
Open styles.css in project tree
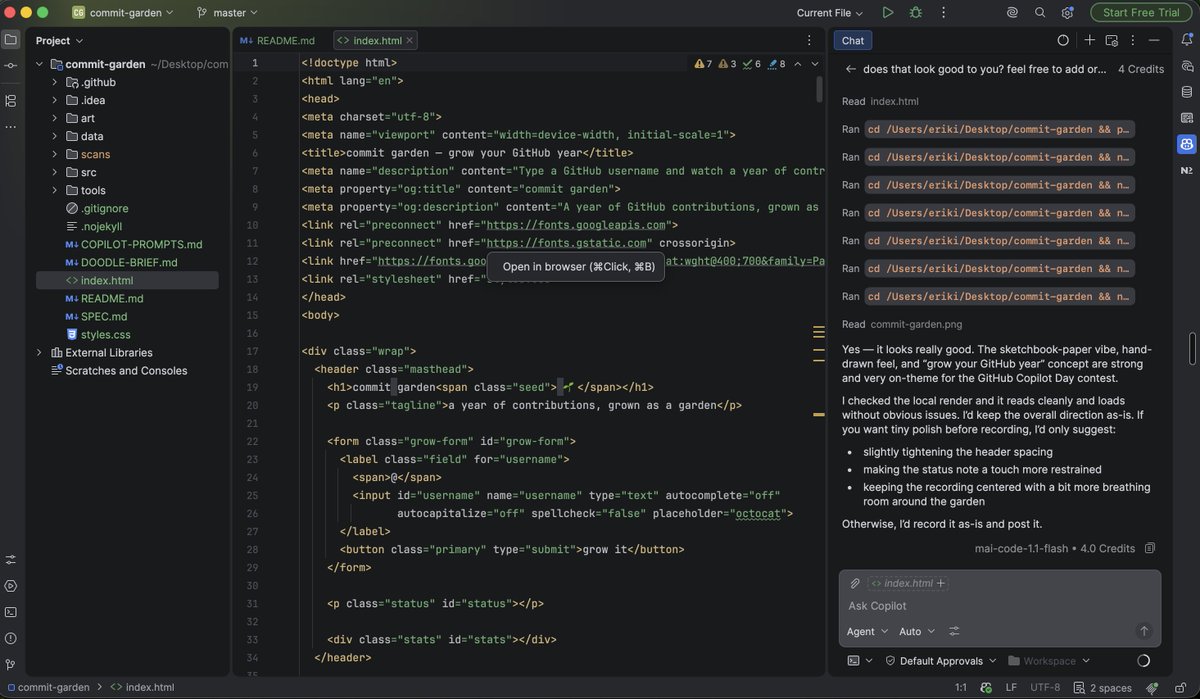click(x=105, y=334)
